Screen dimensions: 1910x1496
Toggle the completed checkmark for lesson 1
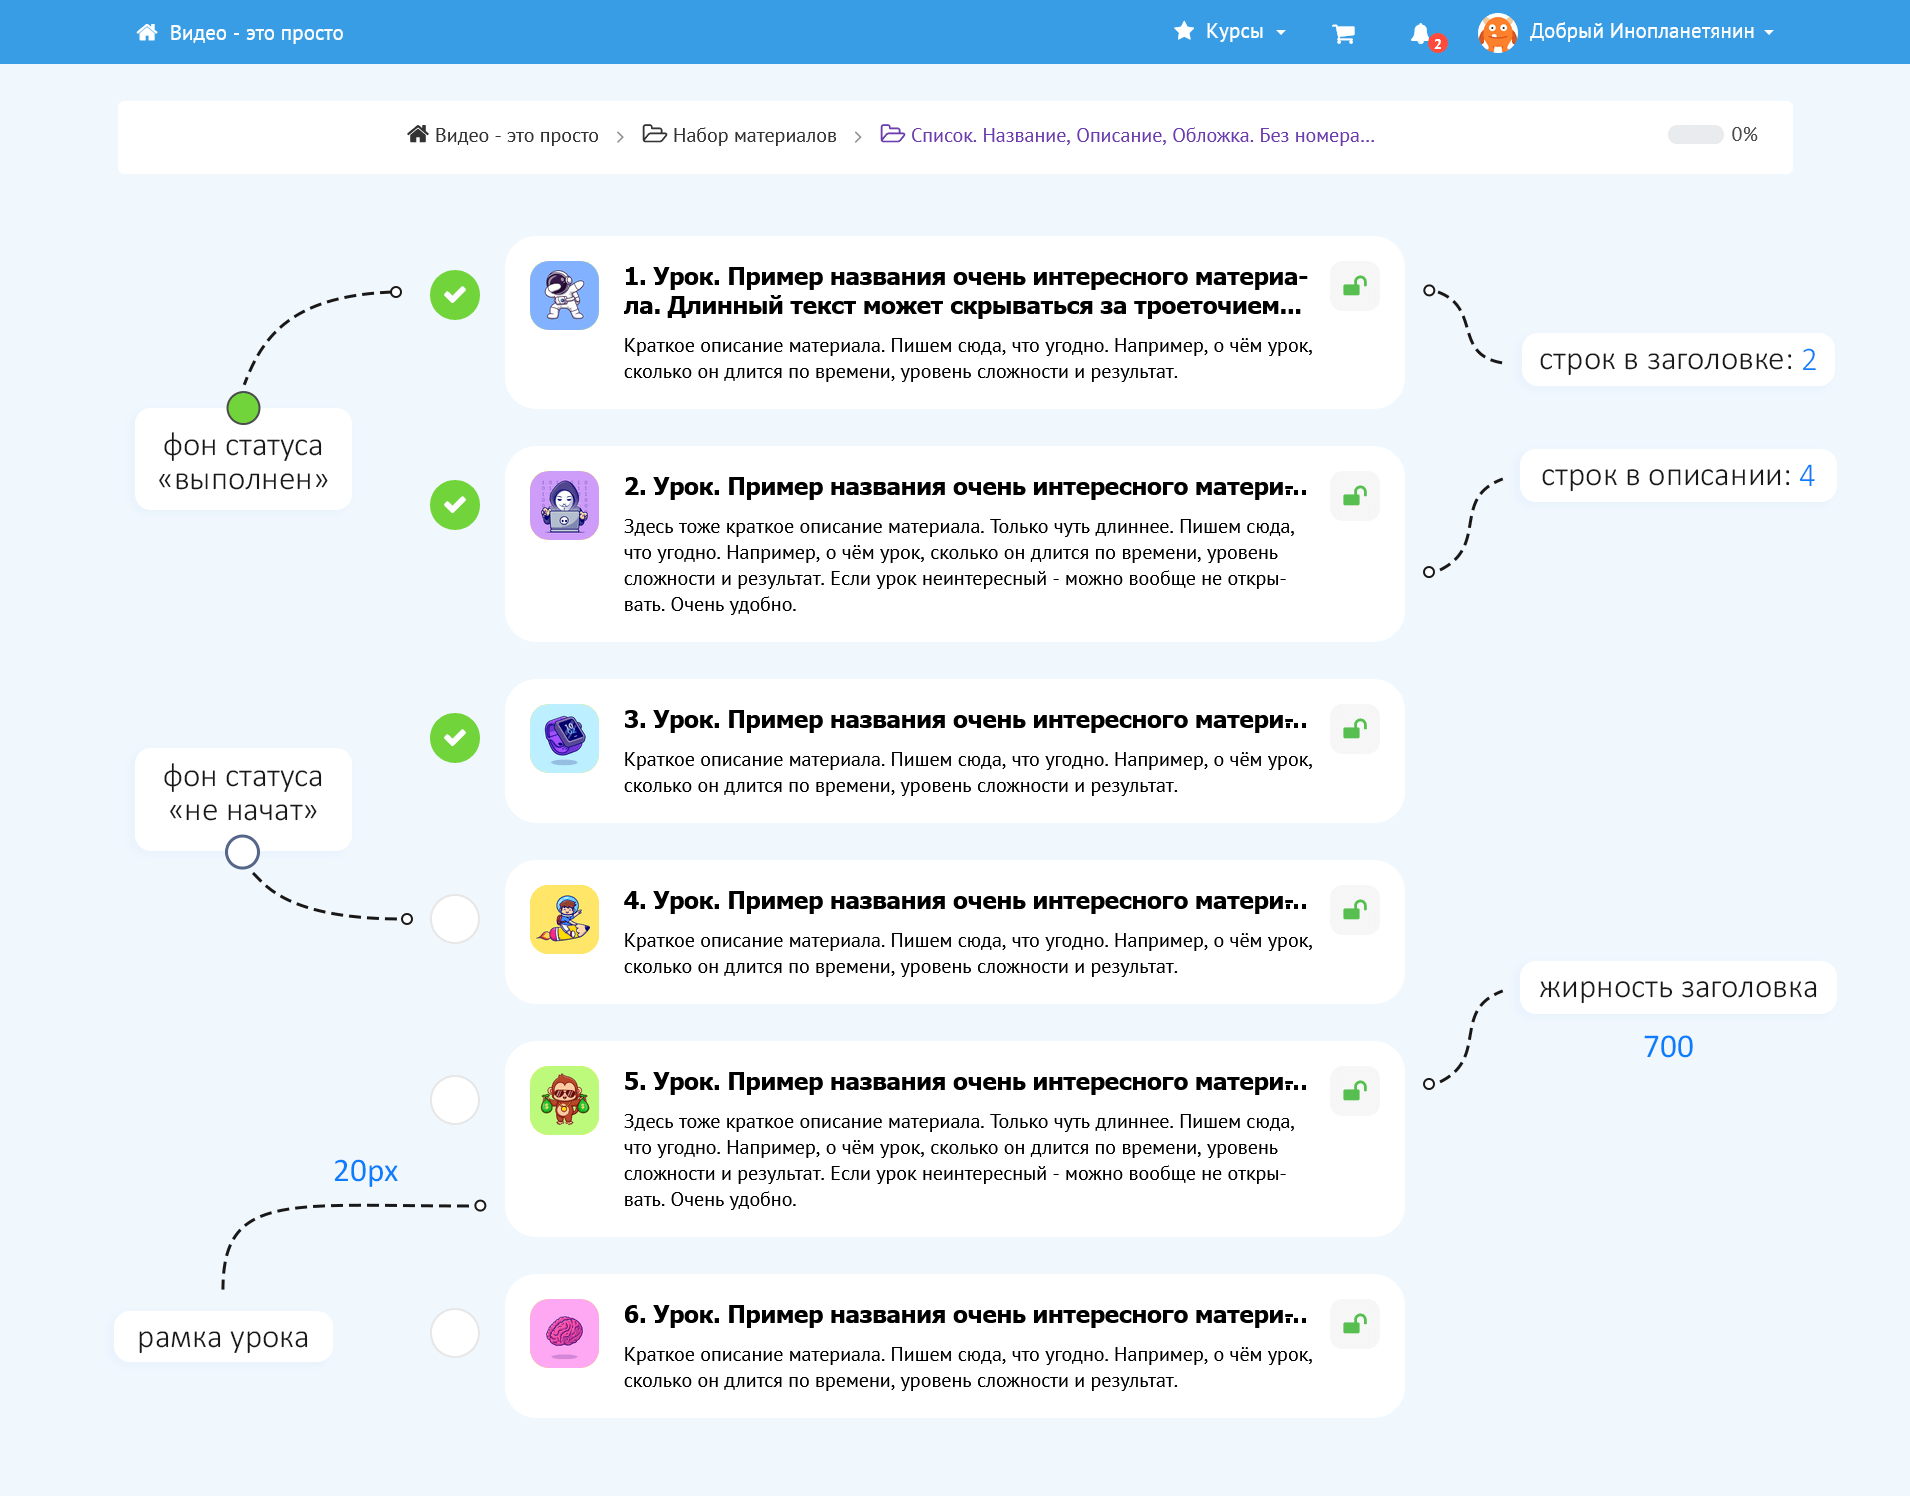(x=455, y=295)
